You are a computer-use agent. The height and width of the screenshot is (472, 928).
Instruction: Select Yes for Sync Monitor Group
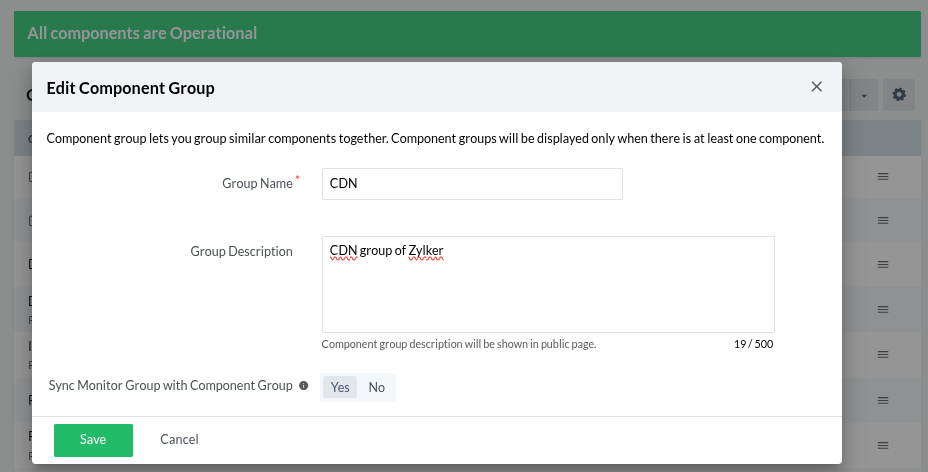[340, 387]
